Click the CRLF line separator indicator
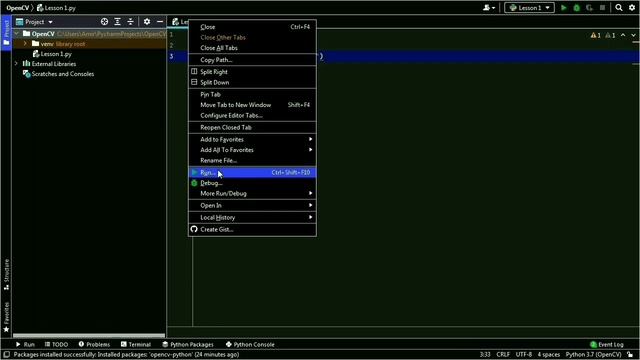The width and height of the screenshot is (640, 360). point(503,354)
